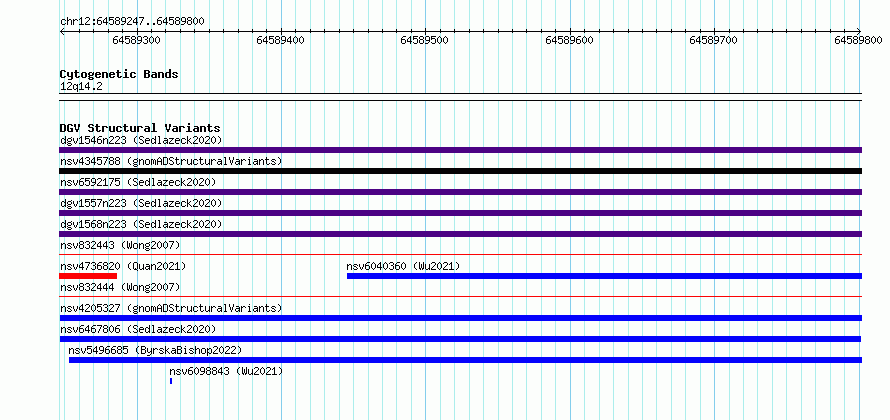
Task: Open the nsv6098843 (Wu2021) label
Action: tap(226, 371)
